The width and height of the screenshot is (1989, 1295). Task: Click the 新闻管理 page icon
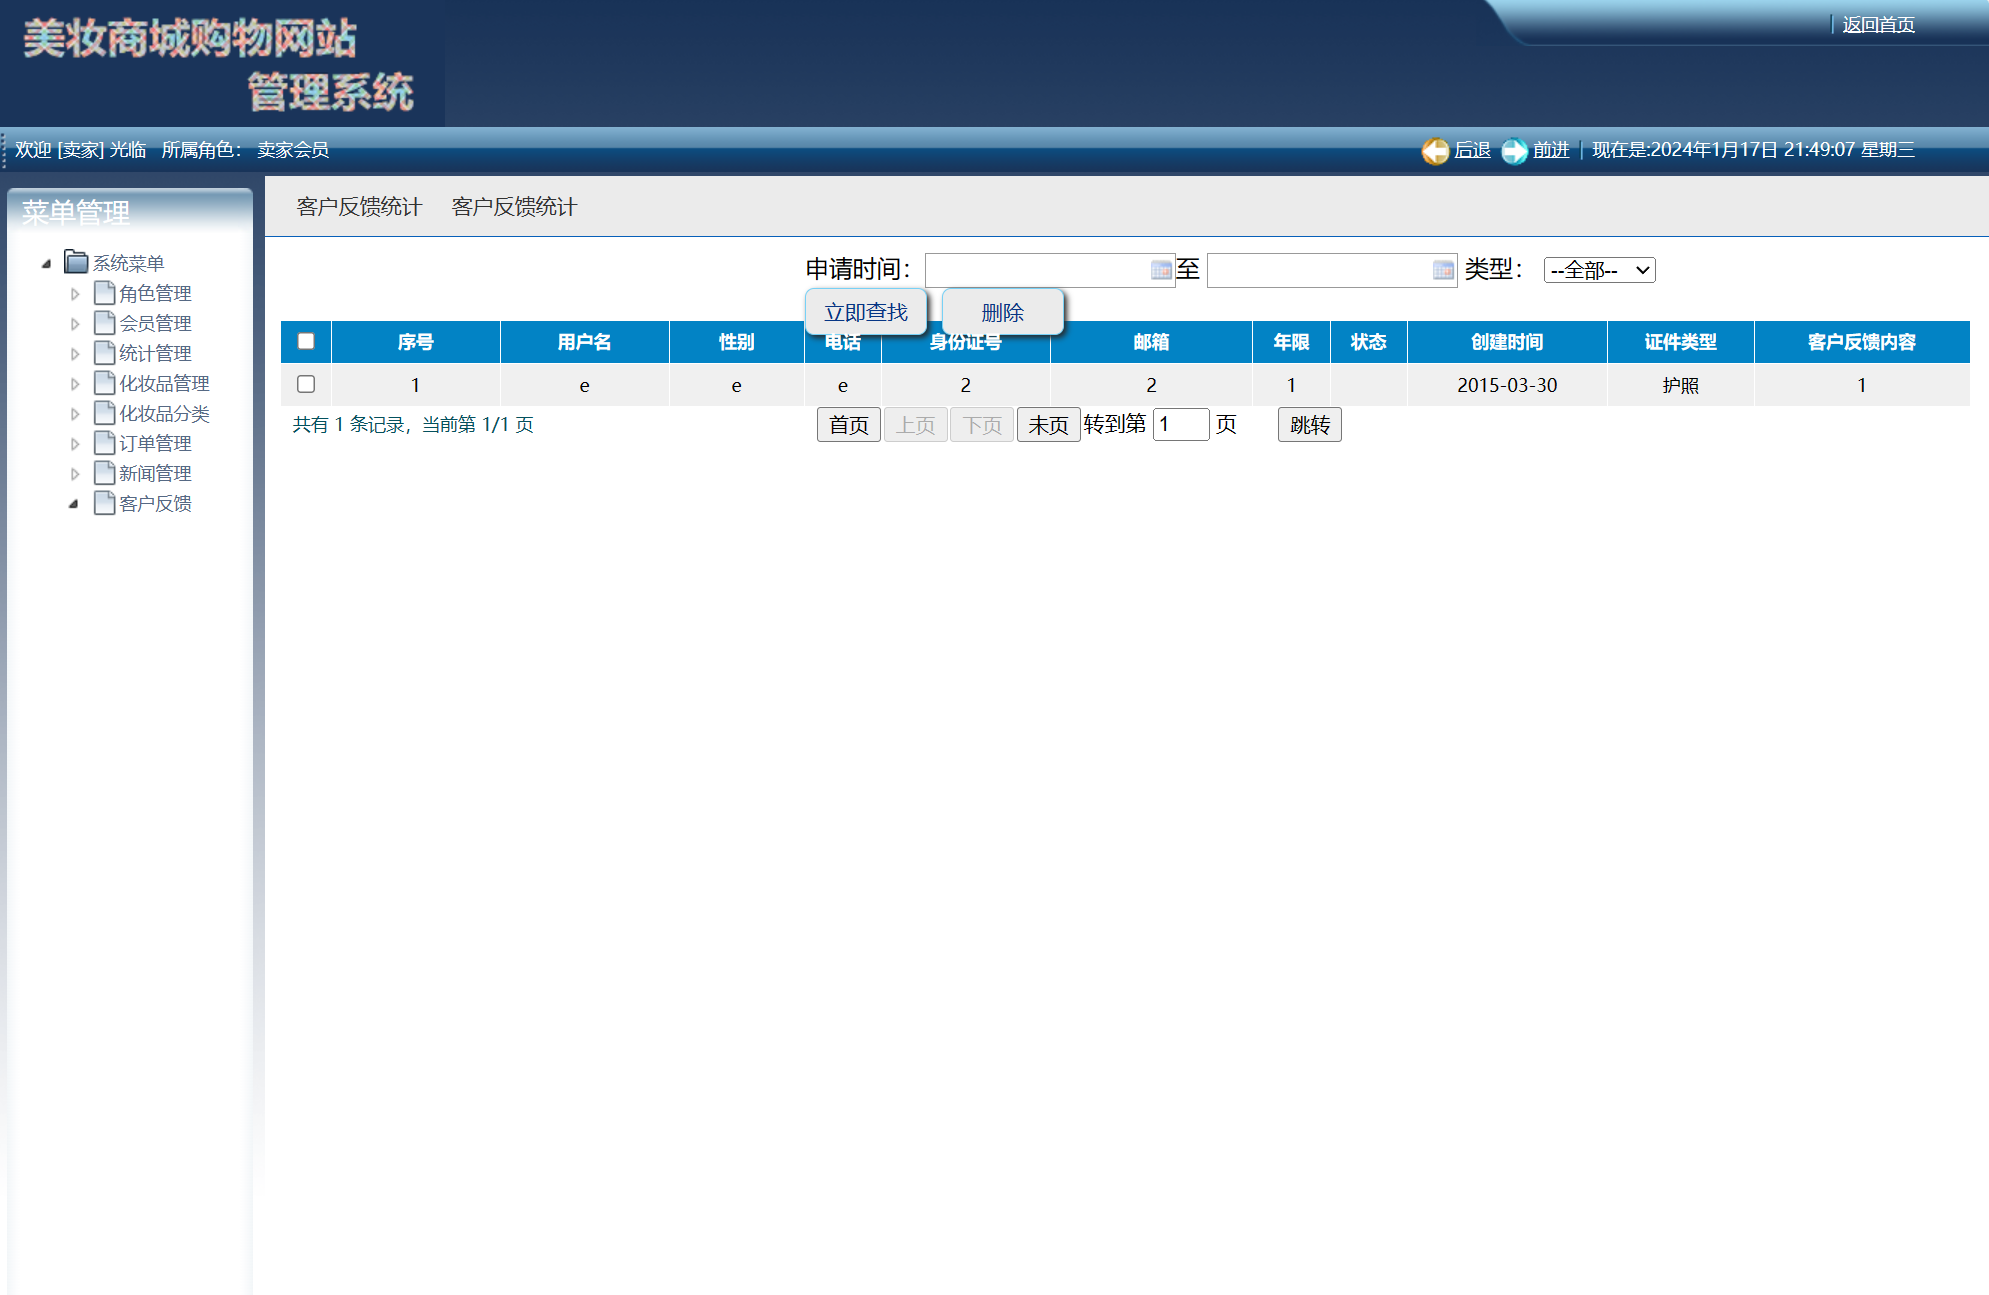pyautogui.click(x=103, y=473)
